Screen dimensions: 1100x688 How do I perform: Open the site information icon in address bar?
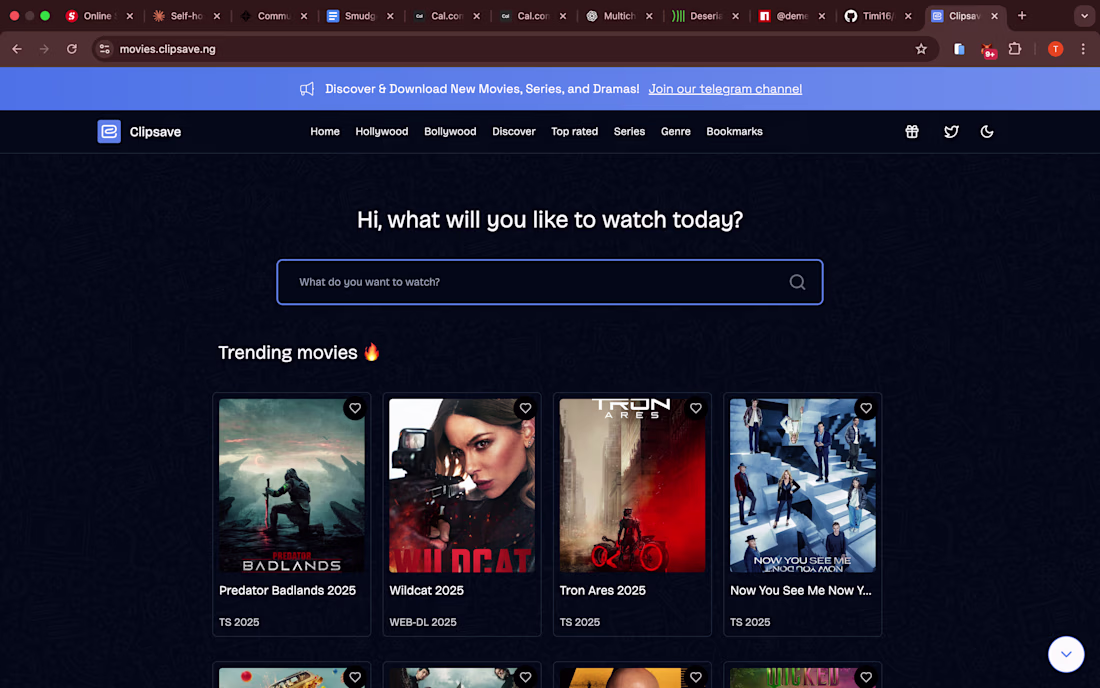tap(105, 49)
